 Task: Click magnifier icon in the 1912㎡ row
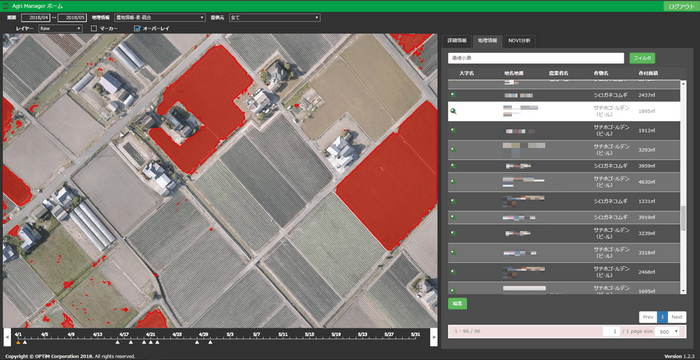453,130
